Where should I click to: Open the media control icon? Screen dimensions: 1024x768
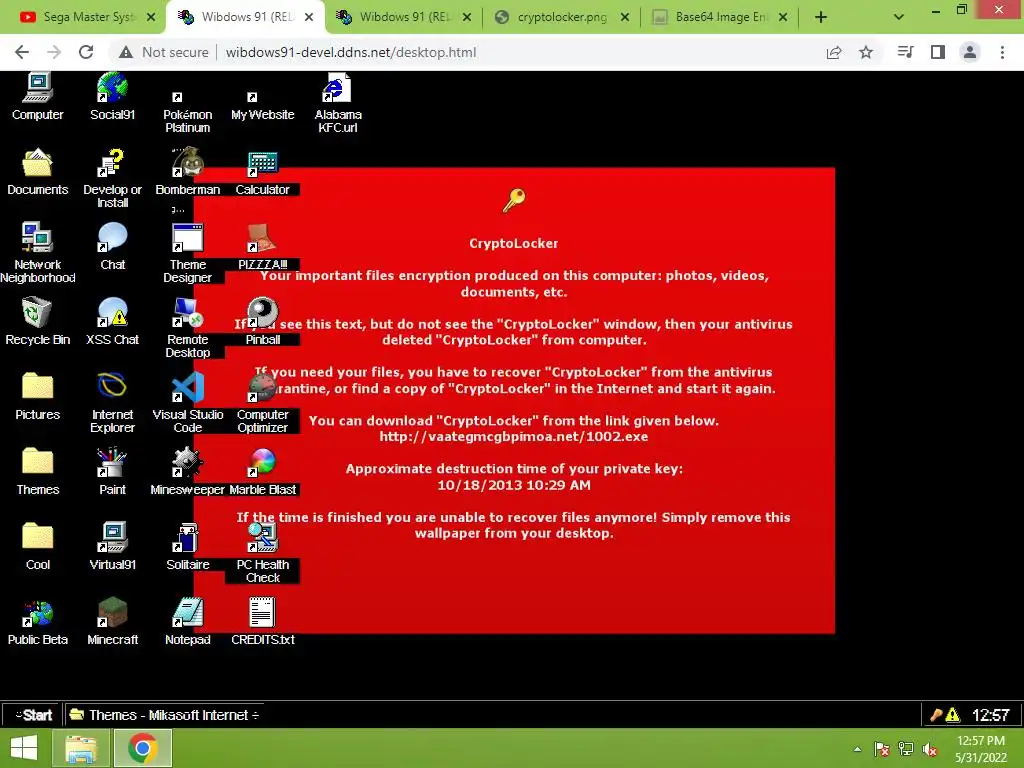(905, 52)
